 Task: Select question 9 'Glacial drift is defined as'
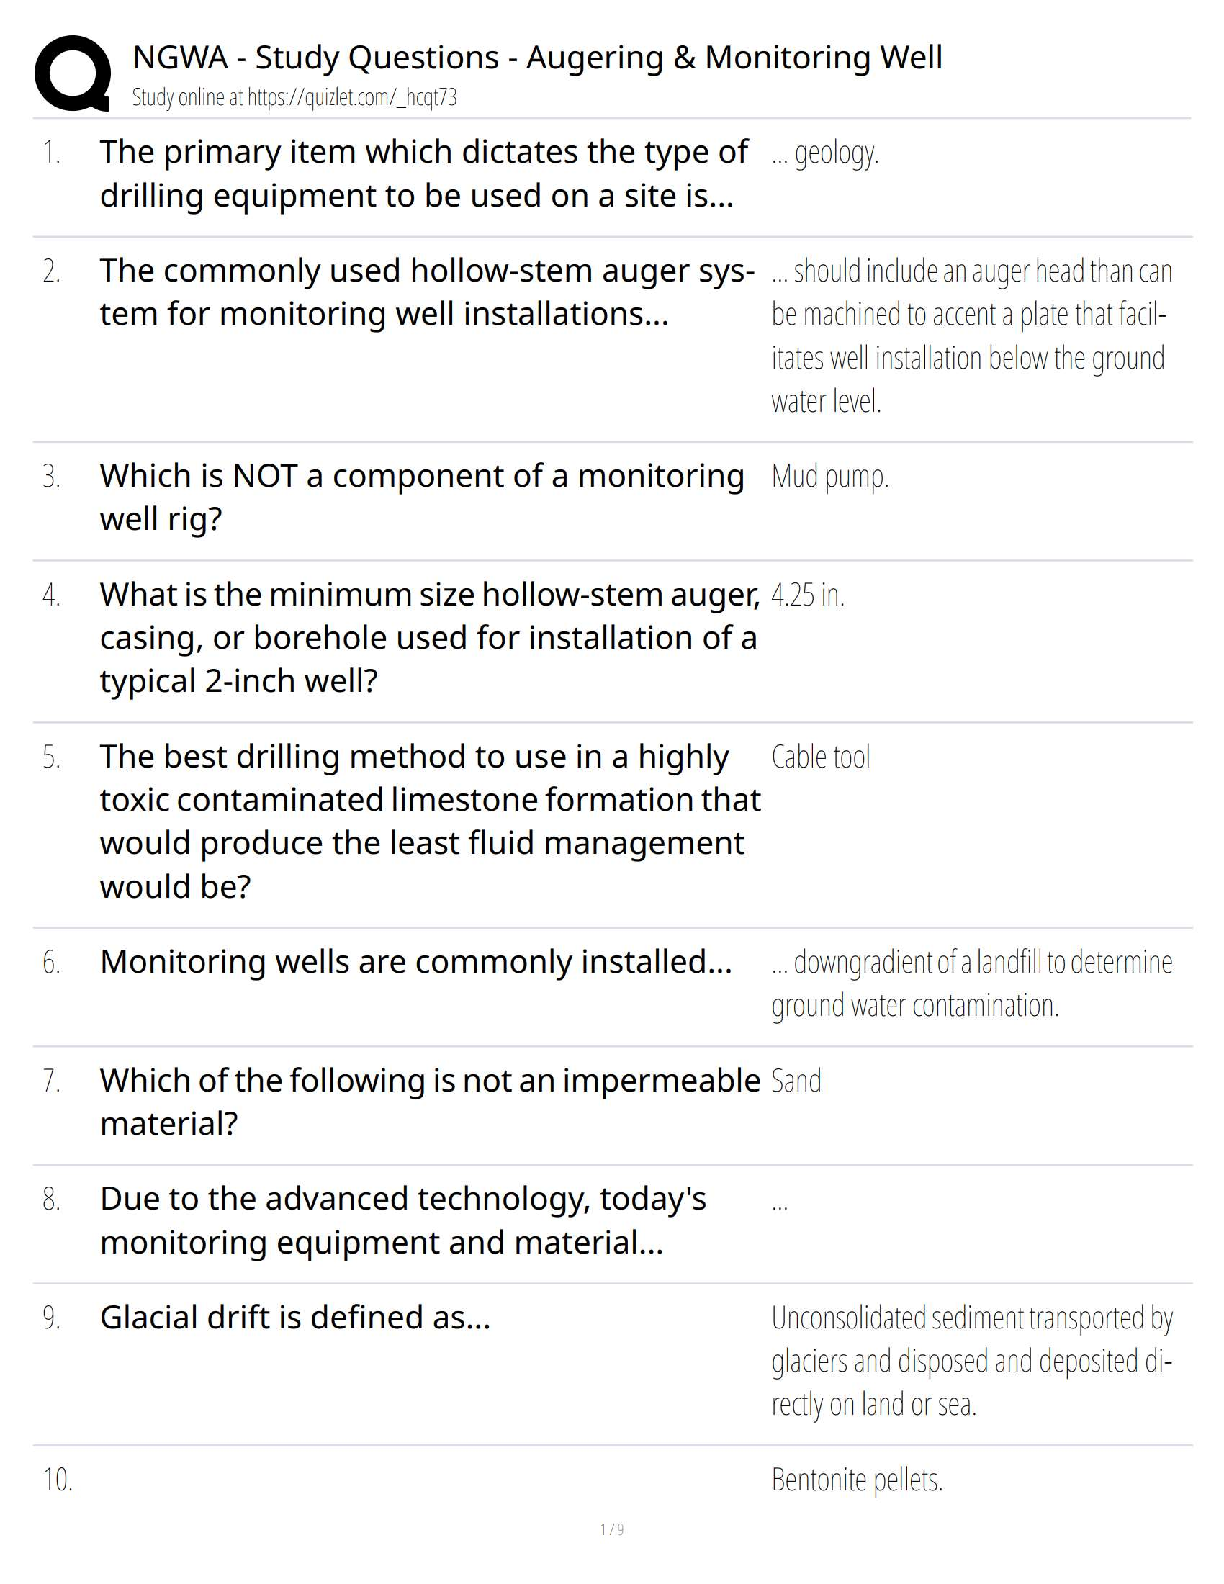pyautogui.click(x=295, y=1317)
